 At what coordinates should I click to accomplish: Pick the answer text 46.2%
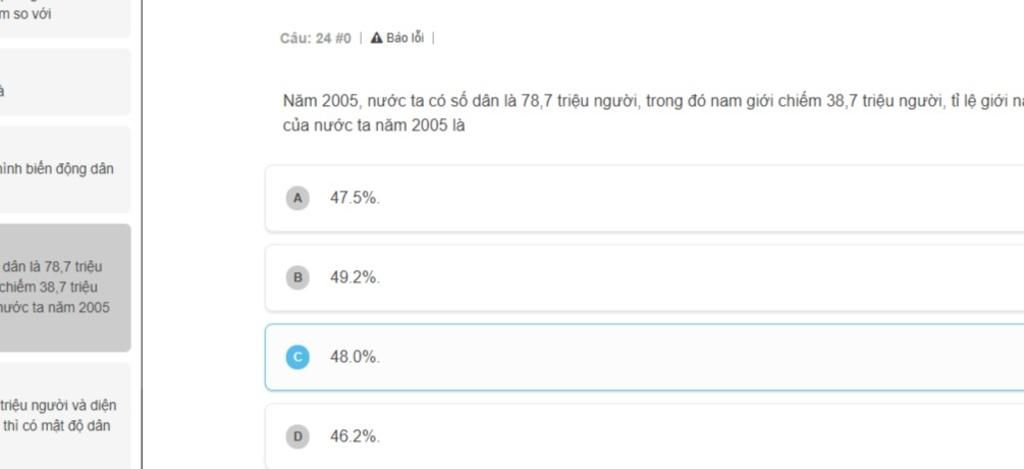[x=355, y=436]
